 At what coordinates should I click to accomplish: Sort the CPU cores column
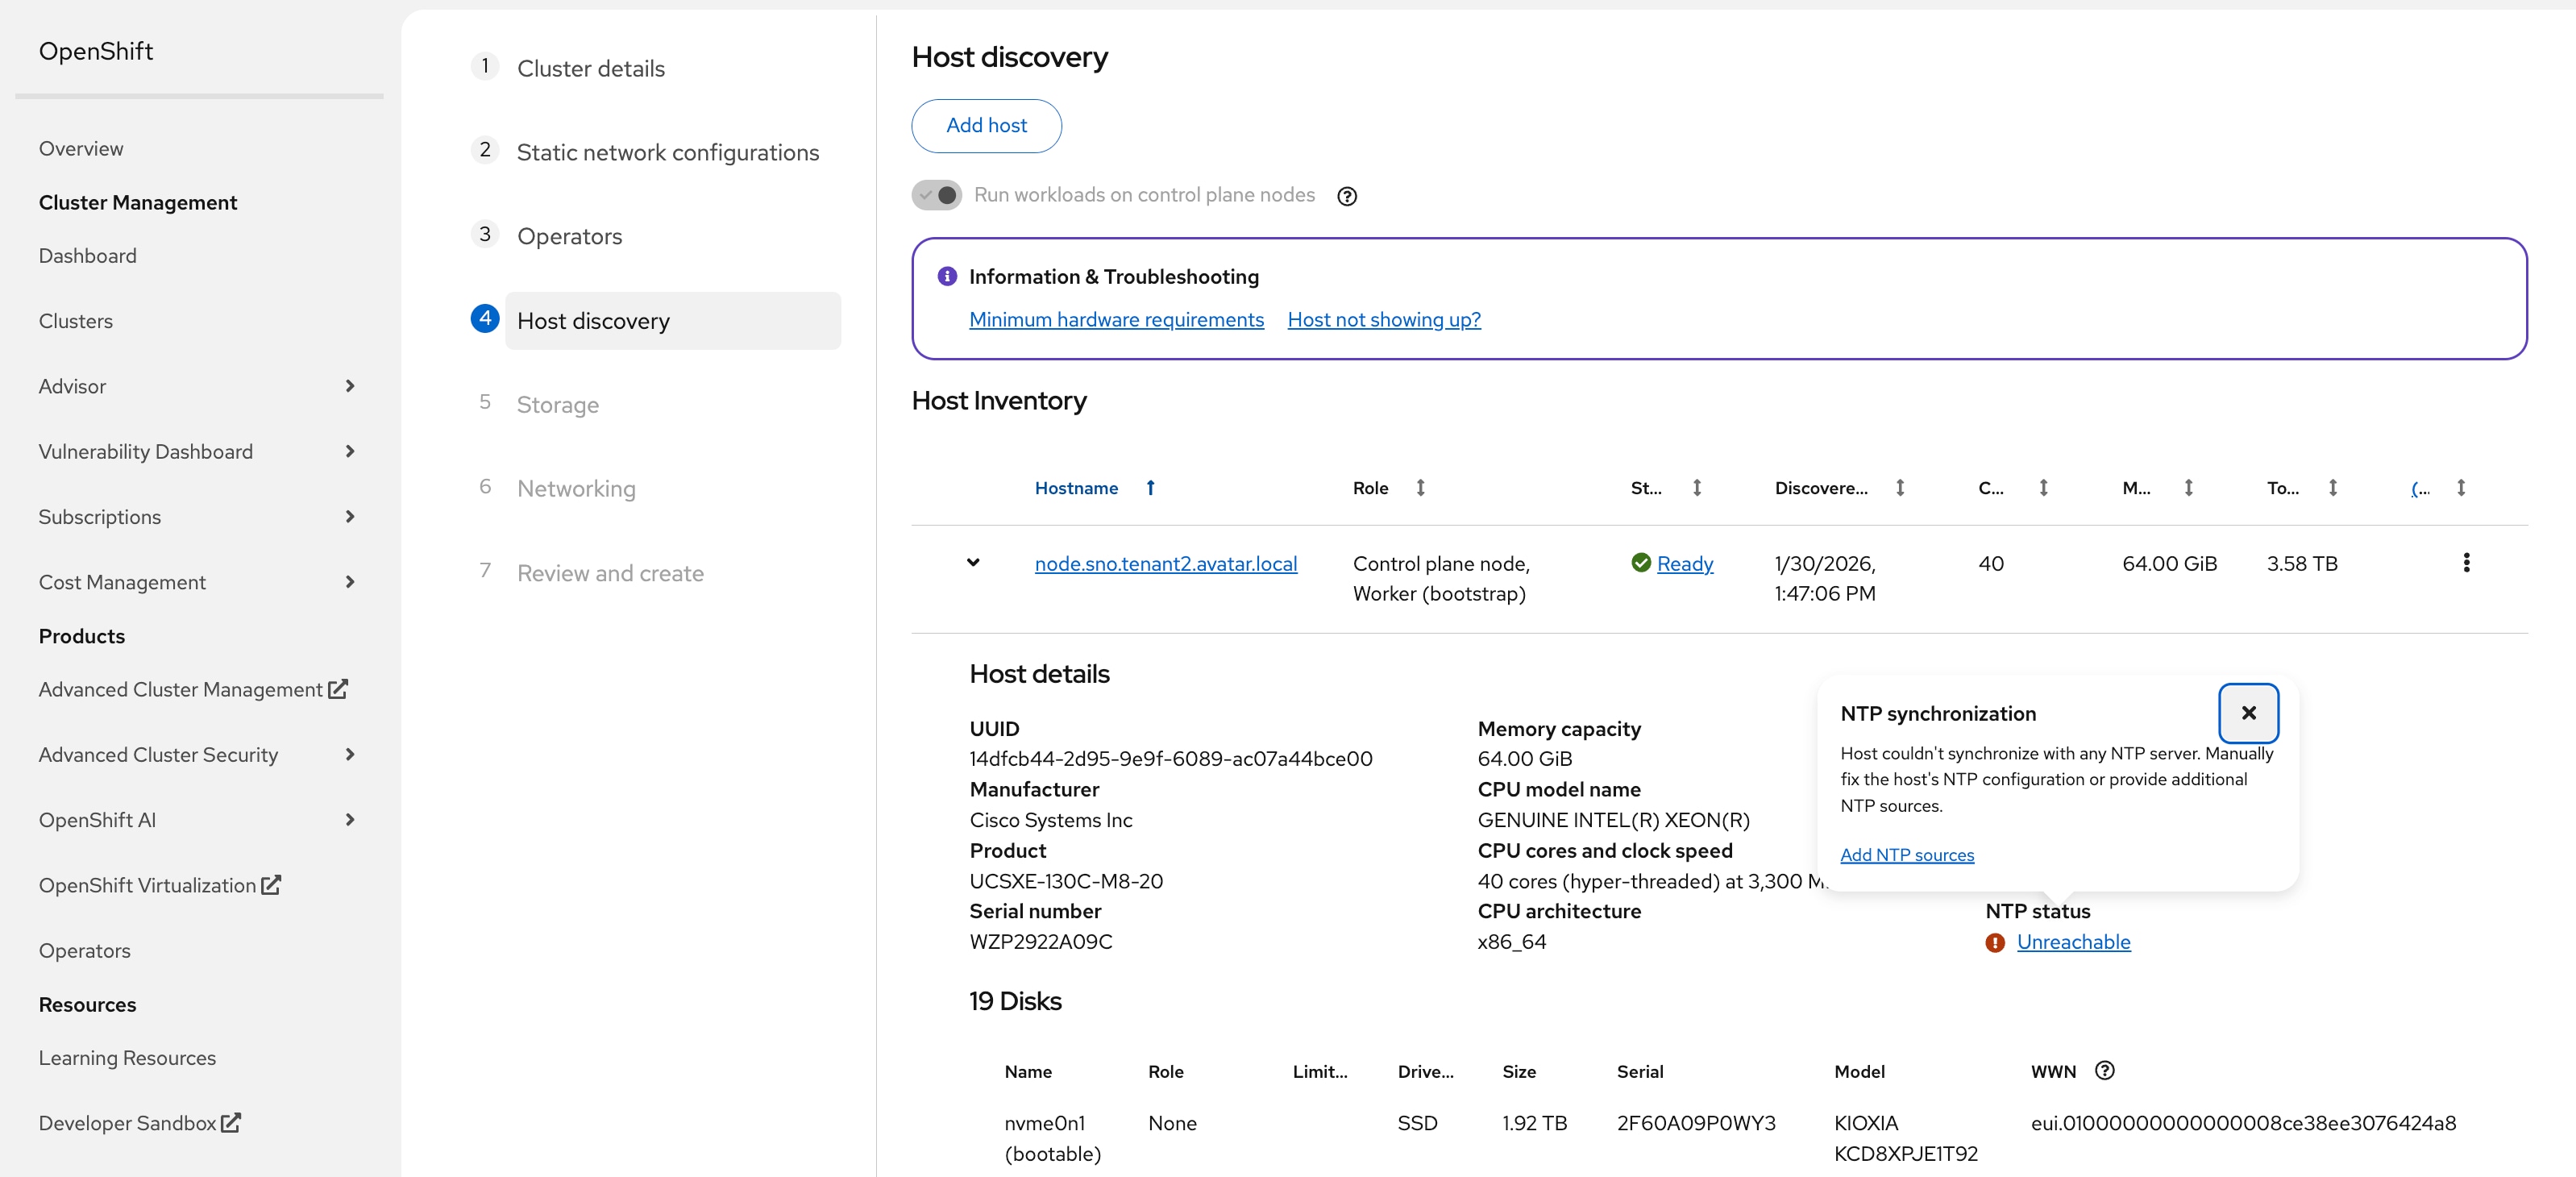pos(2043,488)
